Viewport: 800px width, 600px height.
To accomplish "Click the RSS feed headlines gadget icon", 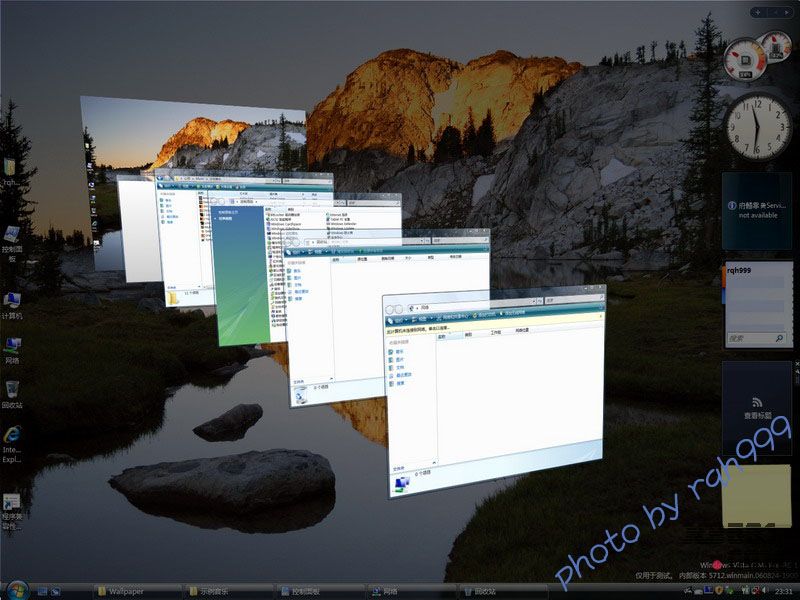I will [x=756, y=400].
